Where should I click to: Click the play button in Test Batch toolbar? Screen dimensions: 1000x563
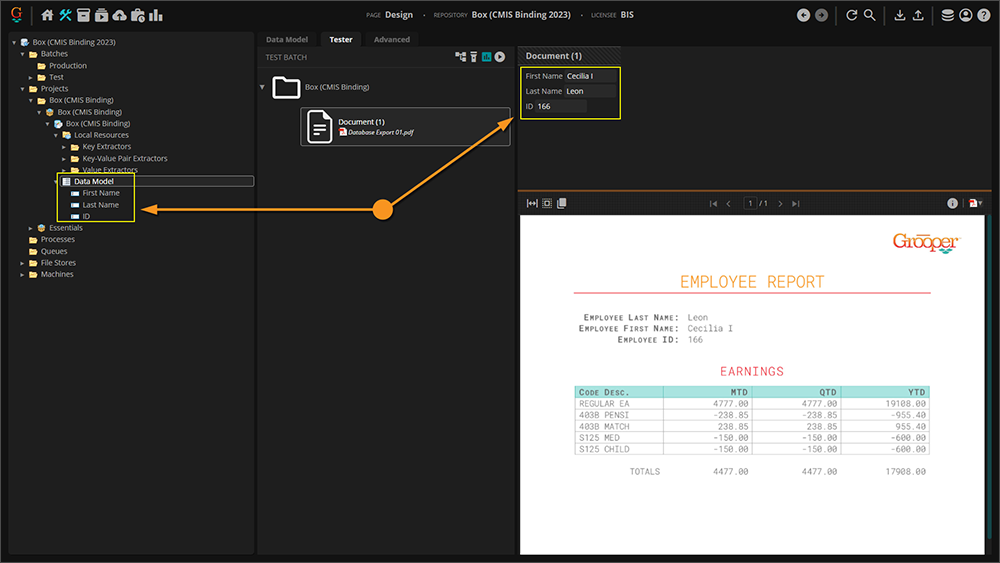(500, 57)
